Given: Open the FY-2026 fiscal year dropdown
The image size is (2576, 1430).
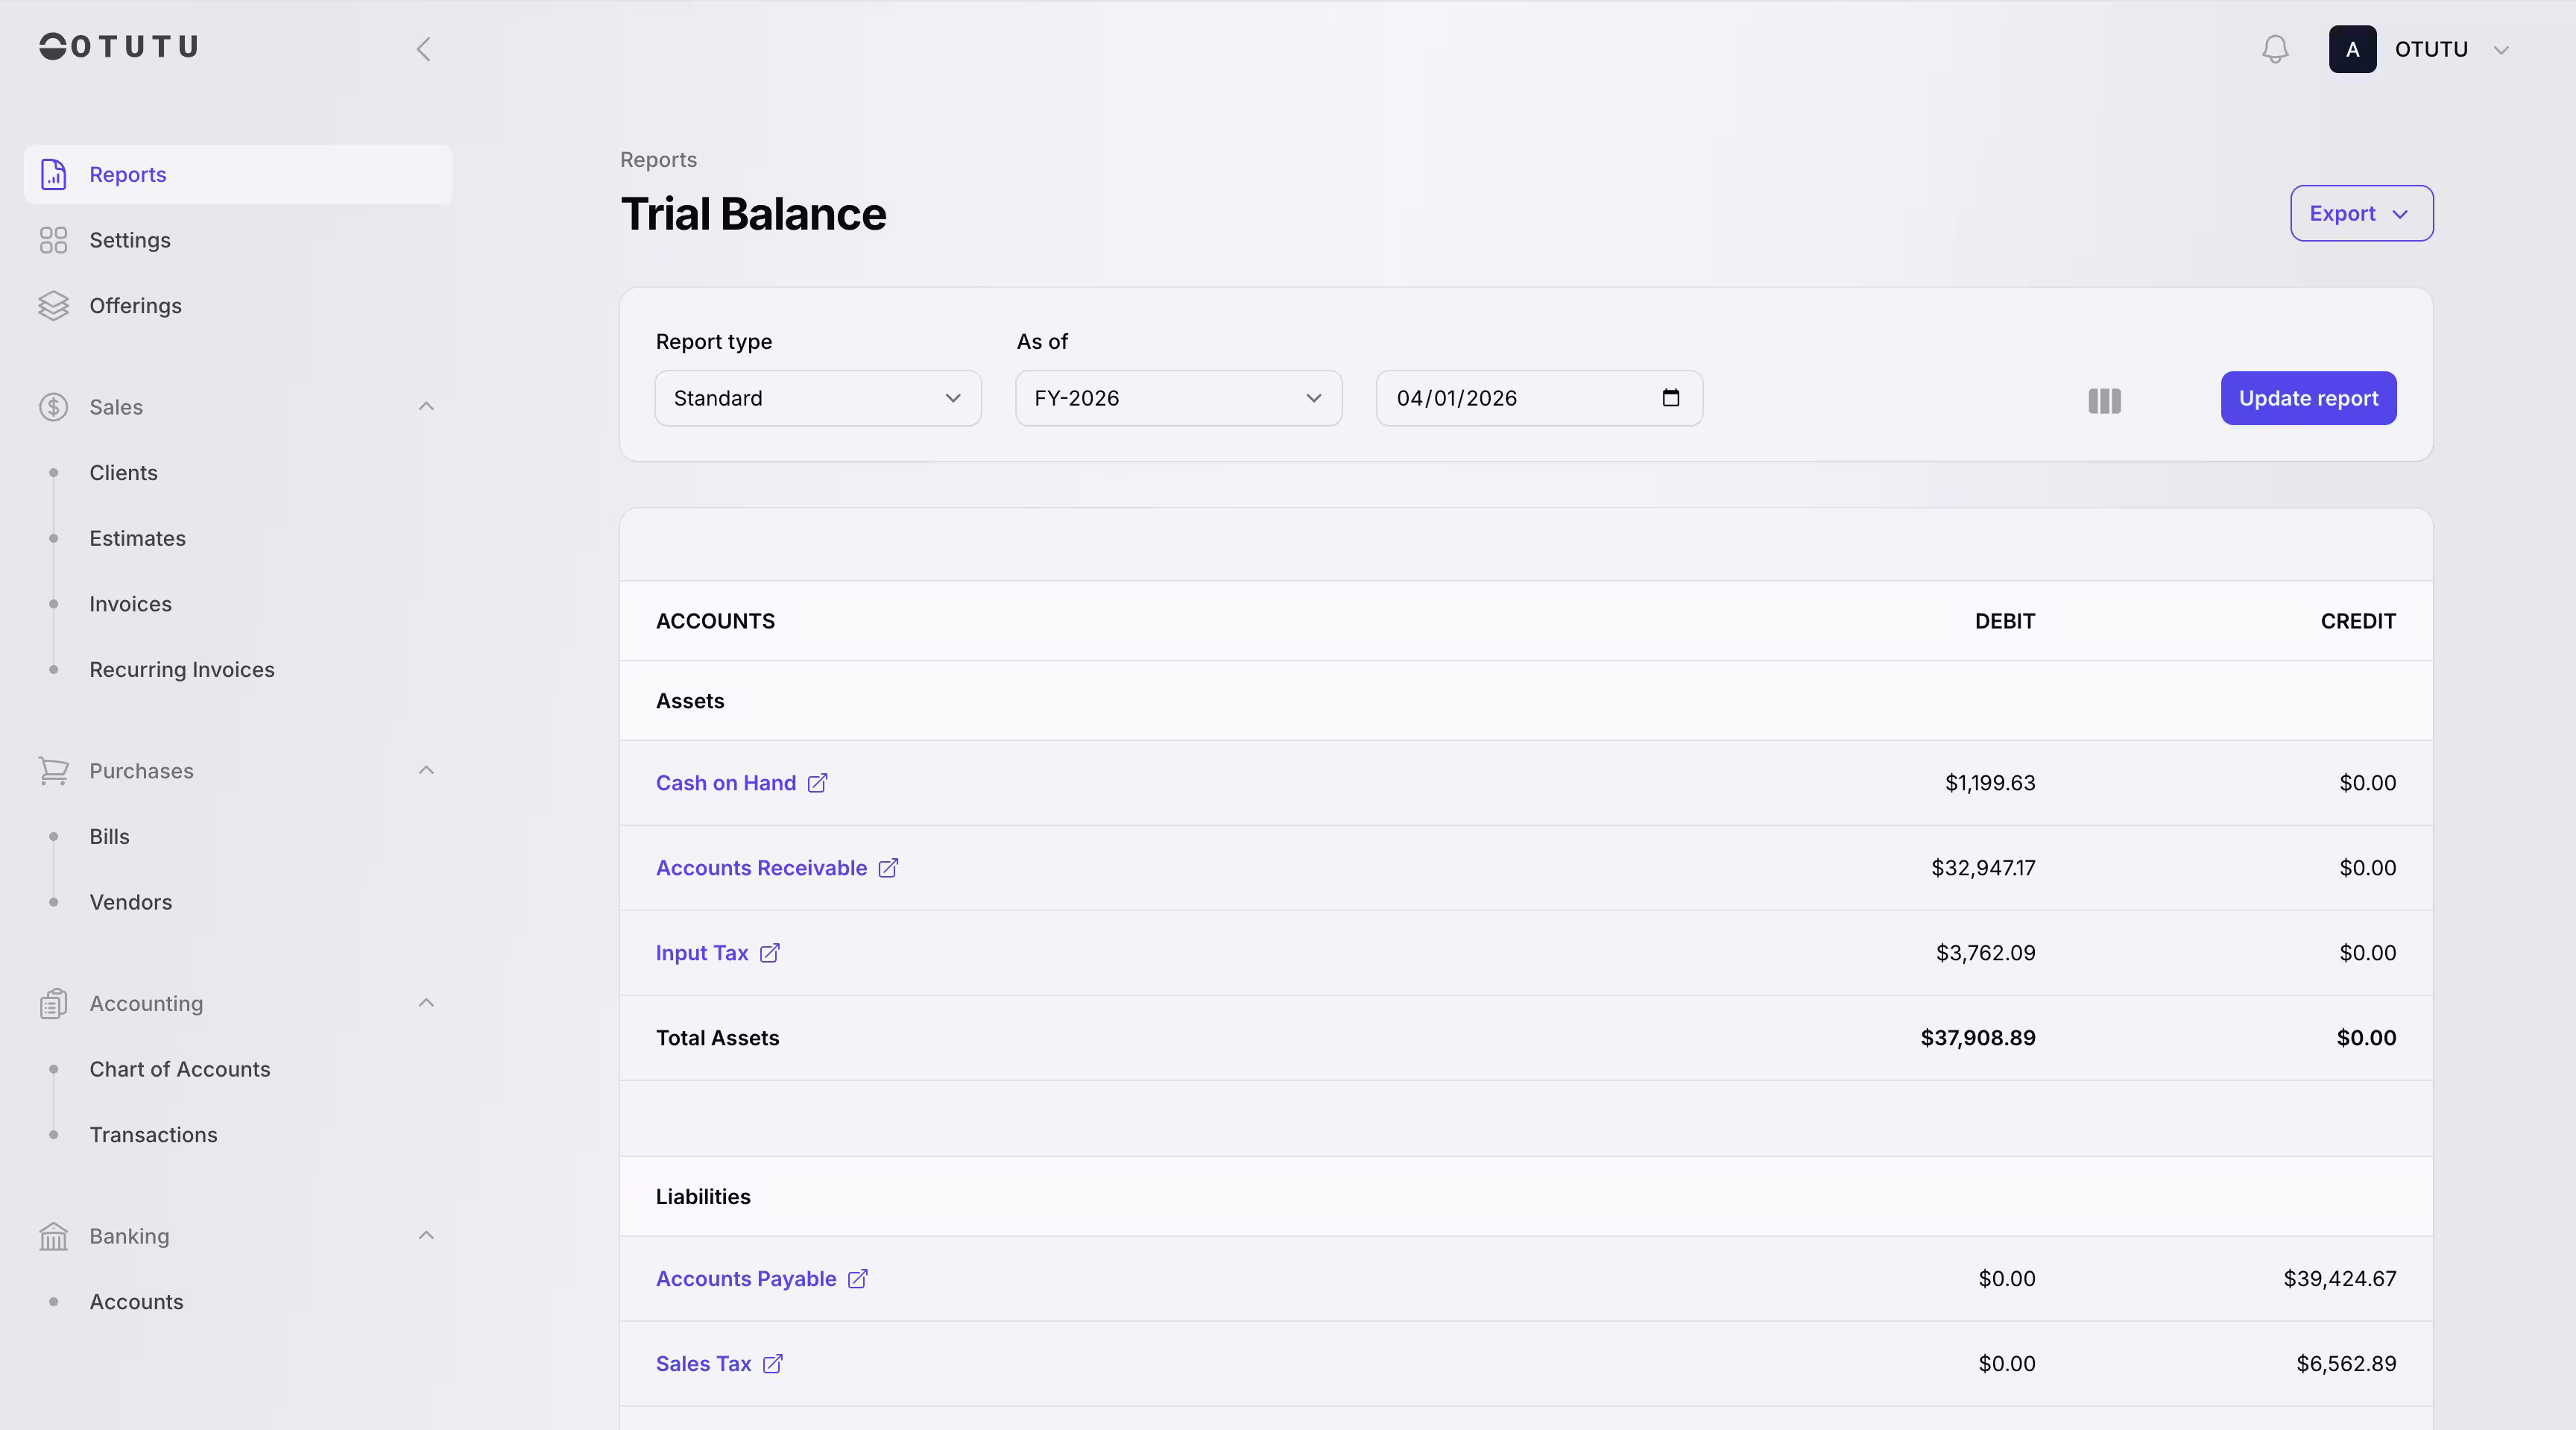Looking at the screenshot, I should 1177,397.
